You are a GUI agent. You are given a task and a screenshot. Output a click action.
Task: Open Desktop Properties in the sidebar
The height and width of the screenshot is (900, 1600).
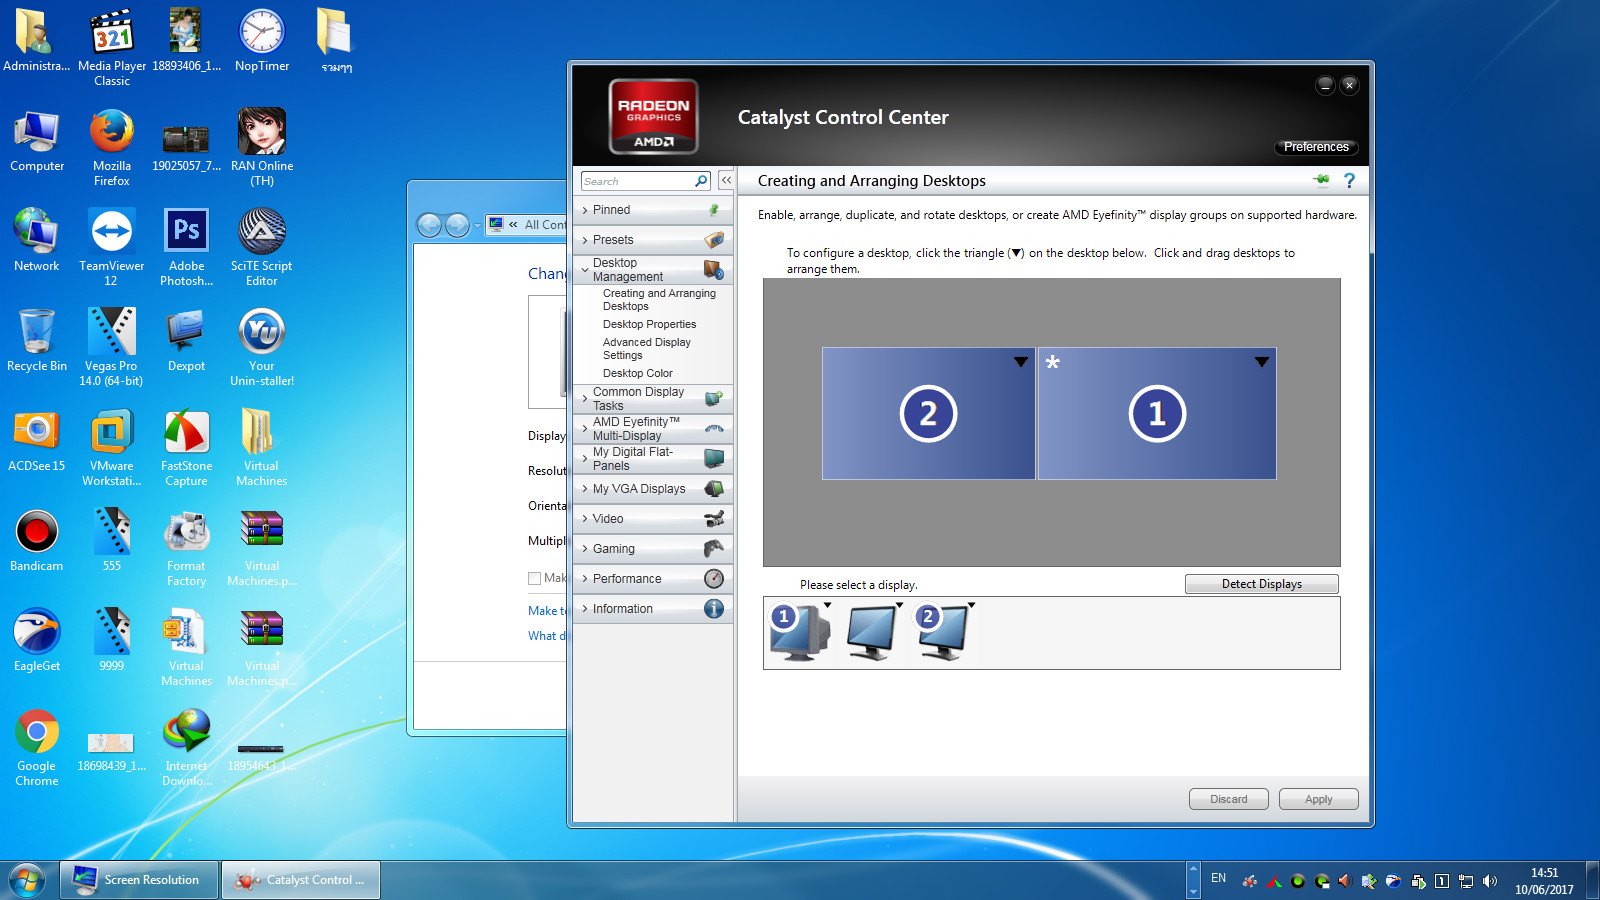point(649,324)
